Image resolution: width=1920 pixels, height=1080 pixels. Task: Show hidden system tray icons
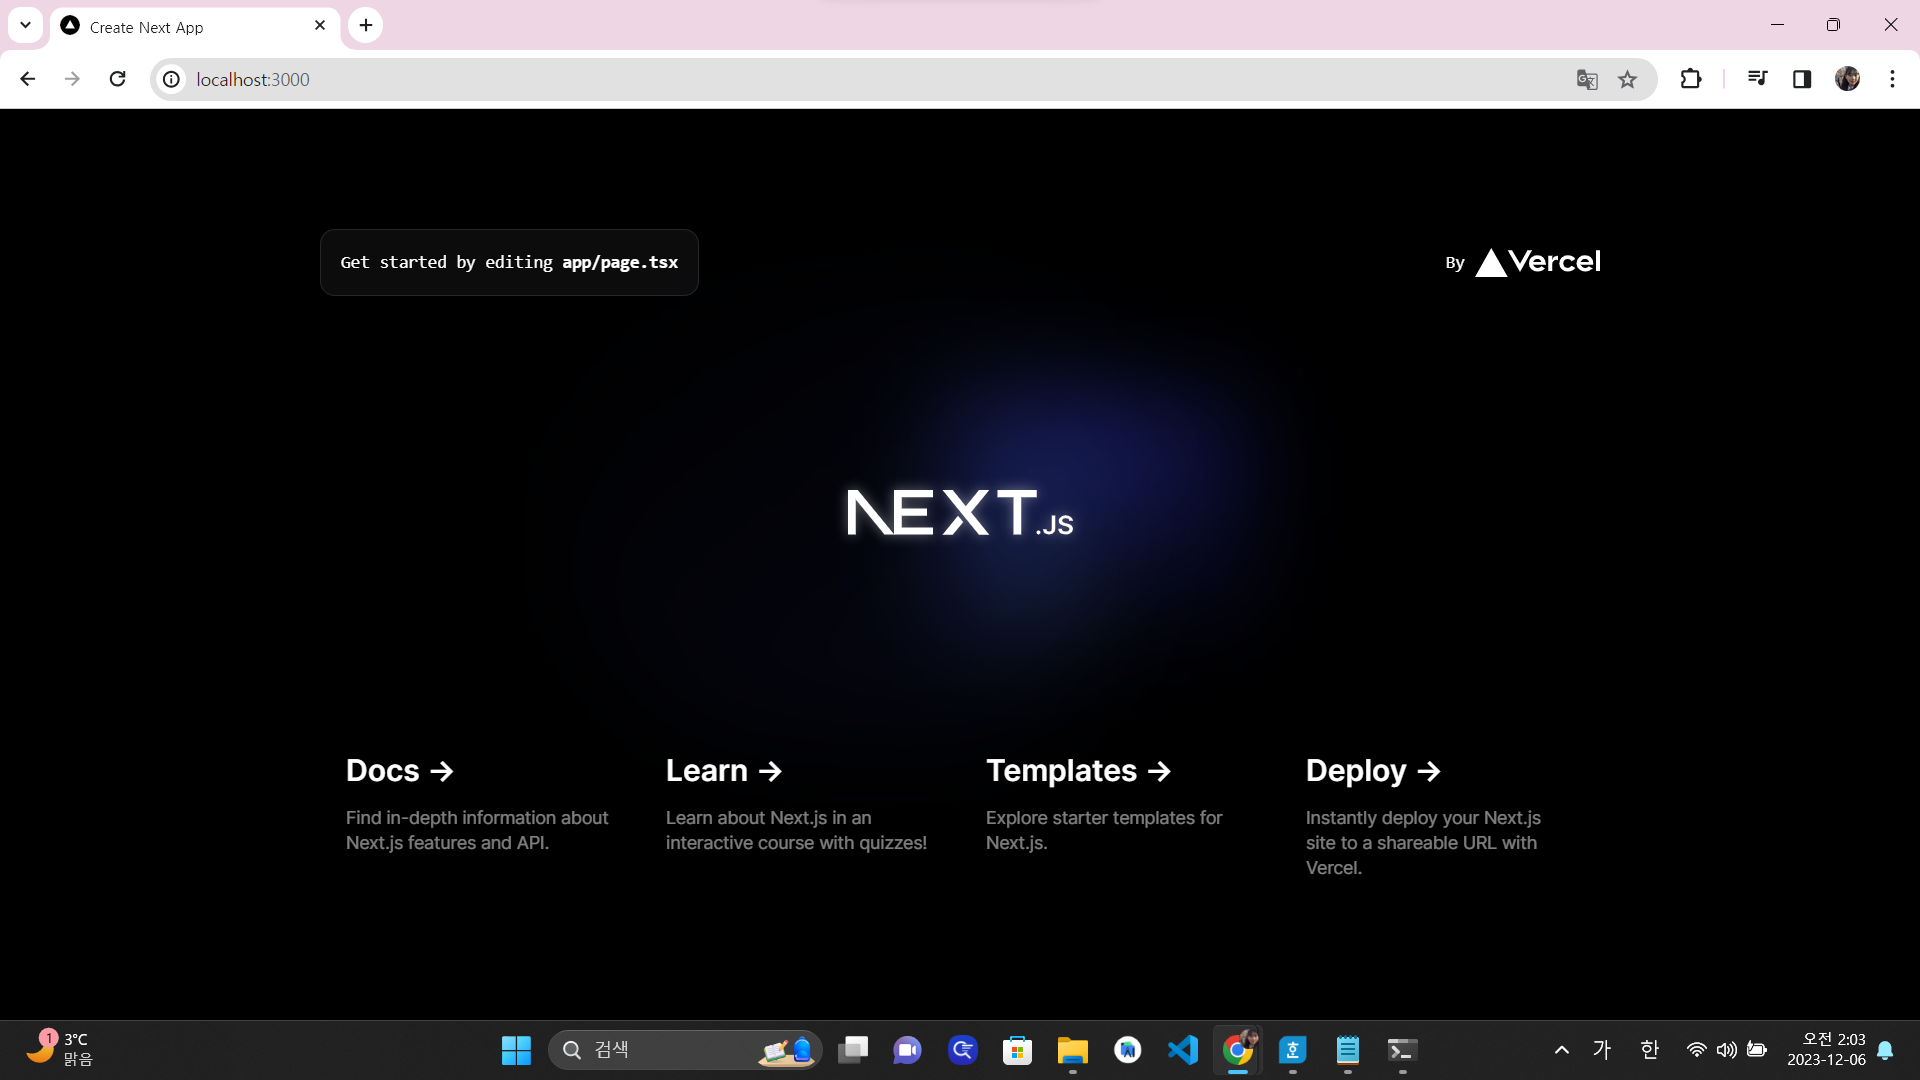click(1562, 1050)
